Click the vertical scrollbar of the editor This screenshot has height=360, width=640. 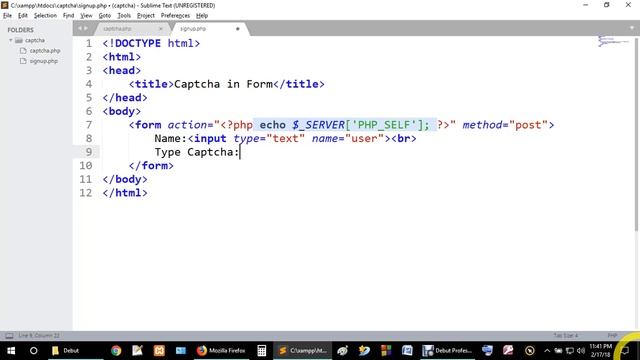[636, 135]
